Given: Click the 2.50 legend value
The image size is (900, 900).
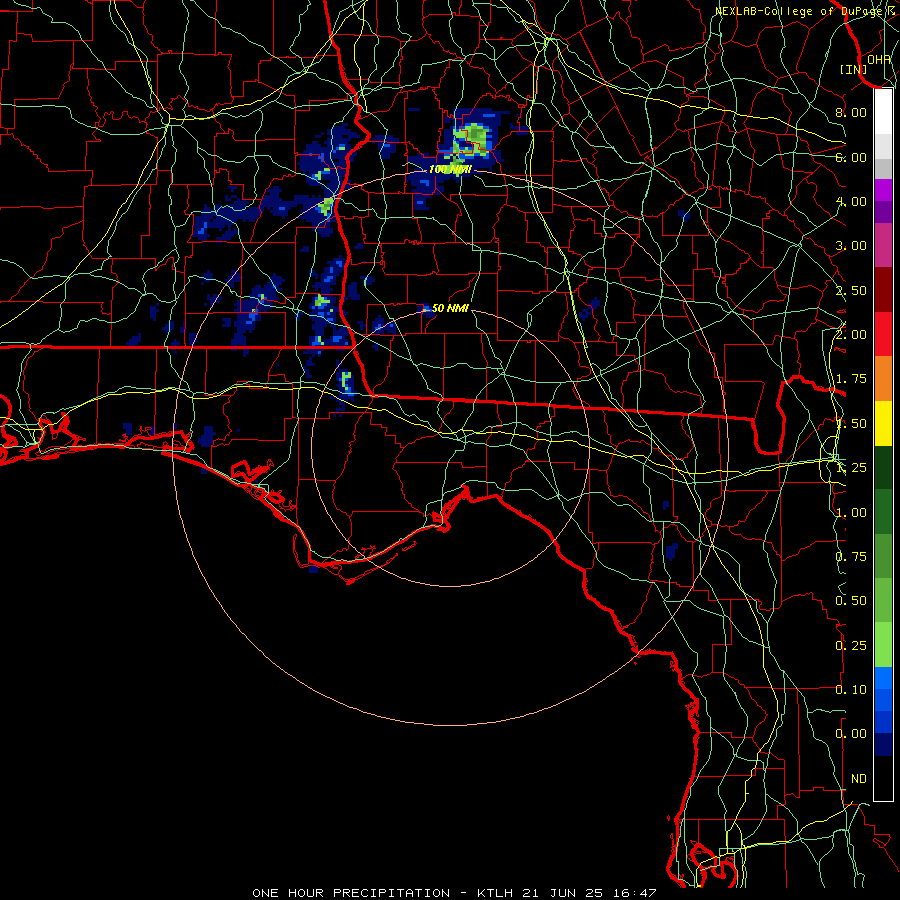Looking at the screenshot, I should (851, 290).
